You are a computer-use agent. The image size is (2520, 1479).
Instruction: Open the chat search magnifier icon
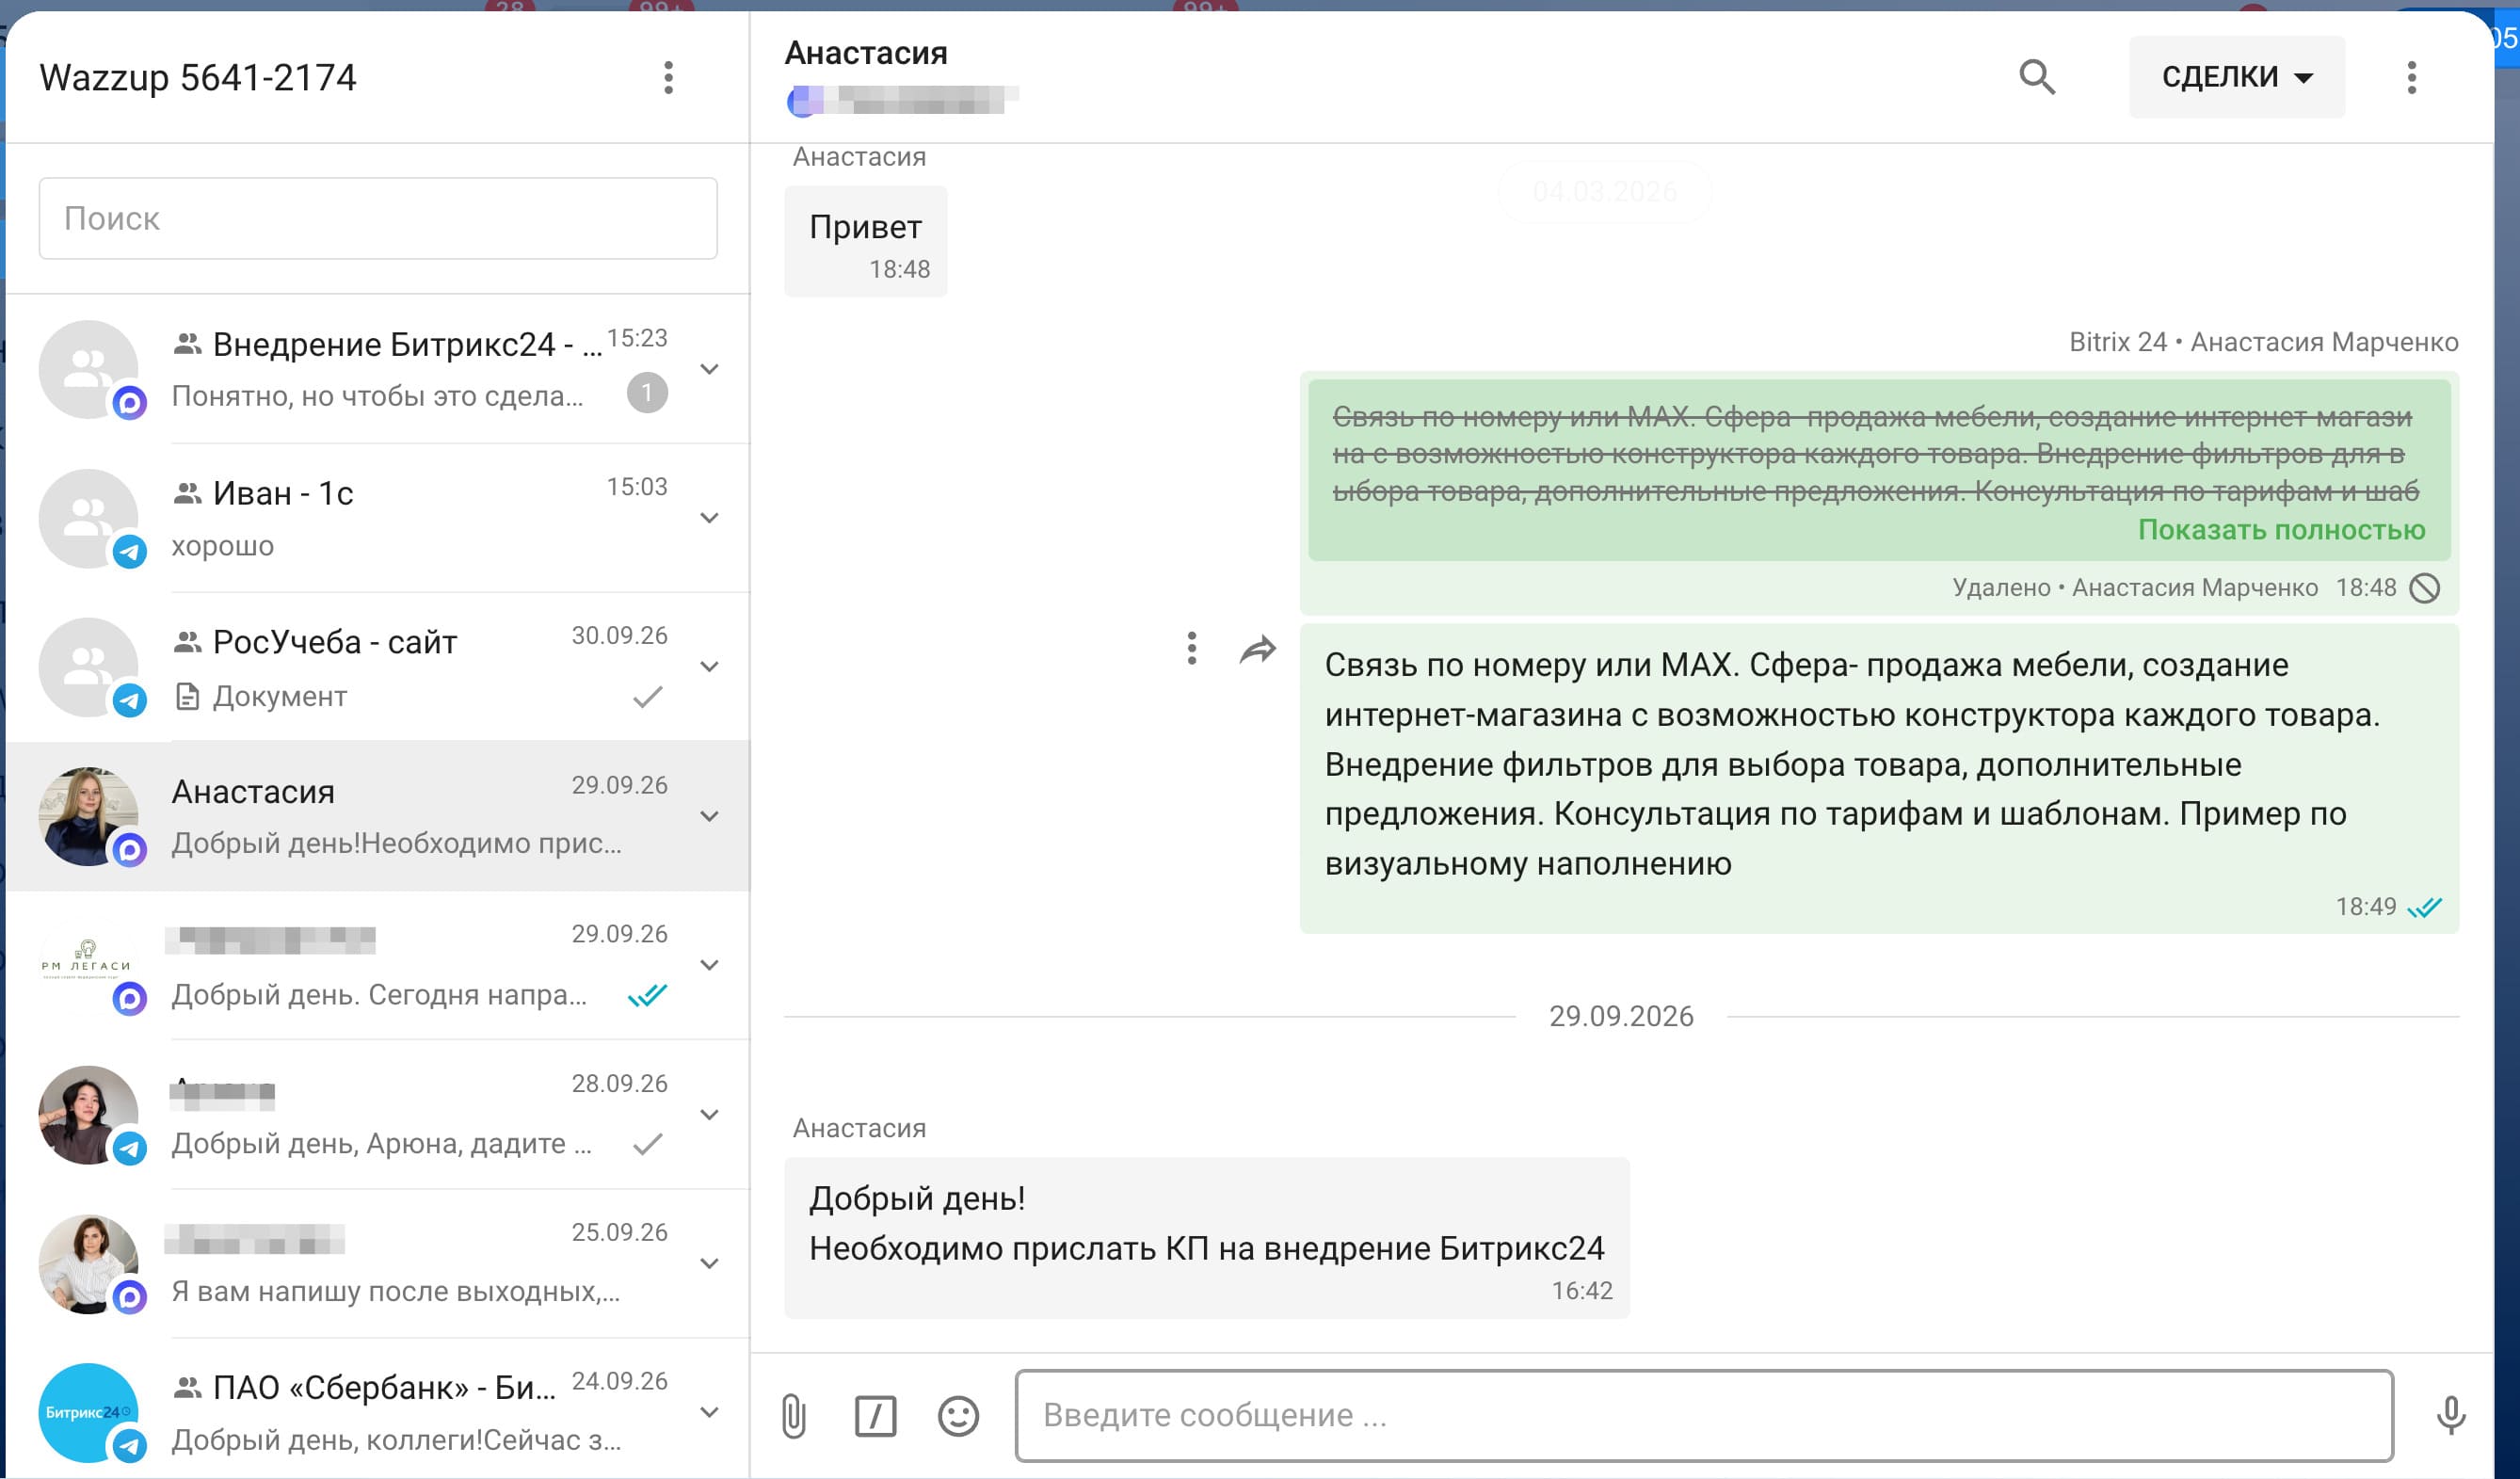[x=2036, y=77]
